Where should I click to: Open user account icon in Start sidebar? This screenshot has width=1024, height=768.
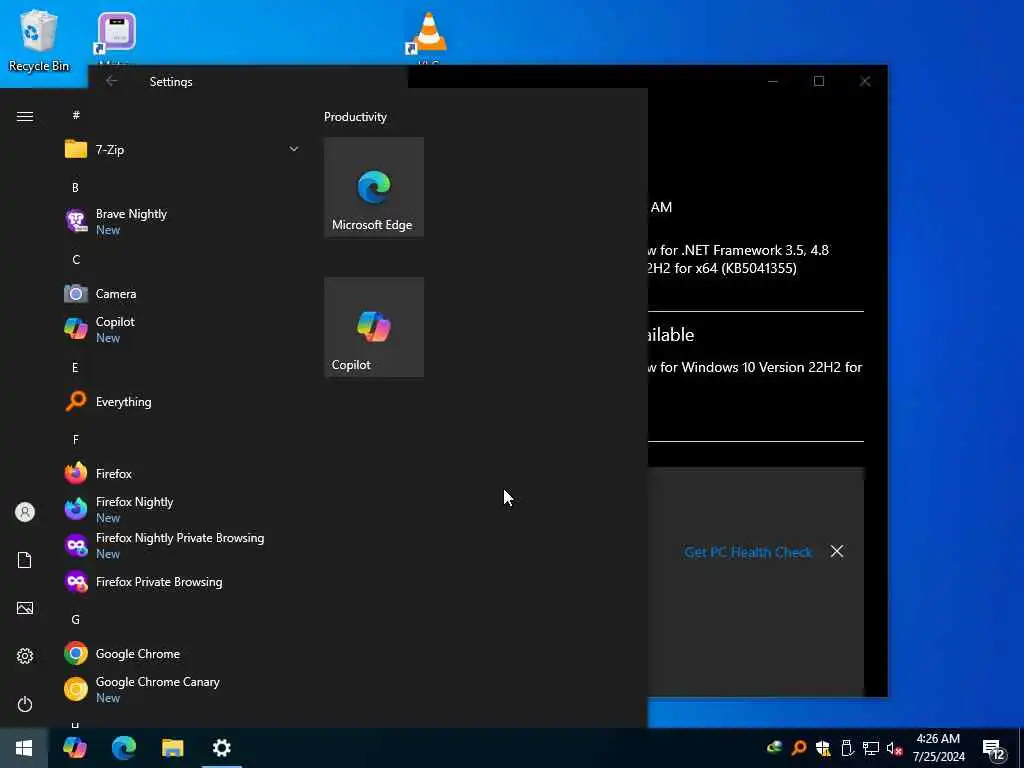(x=25, y=512)
